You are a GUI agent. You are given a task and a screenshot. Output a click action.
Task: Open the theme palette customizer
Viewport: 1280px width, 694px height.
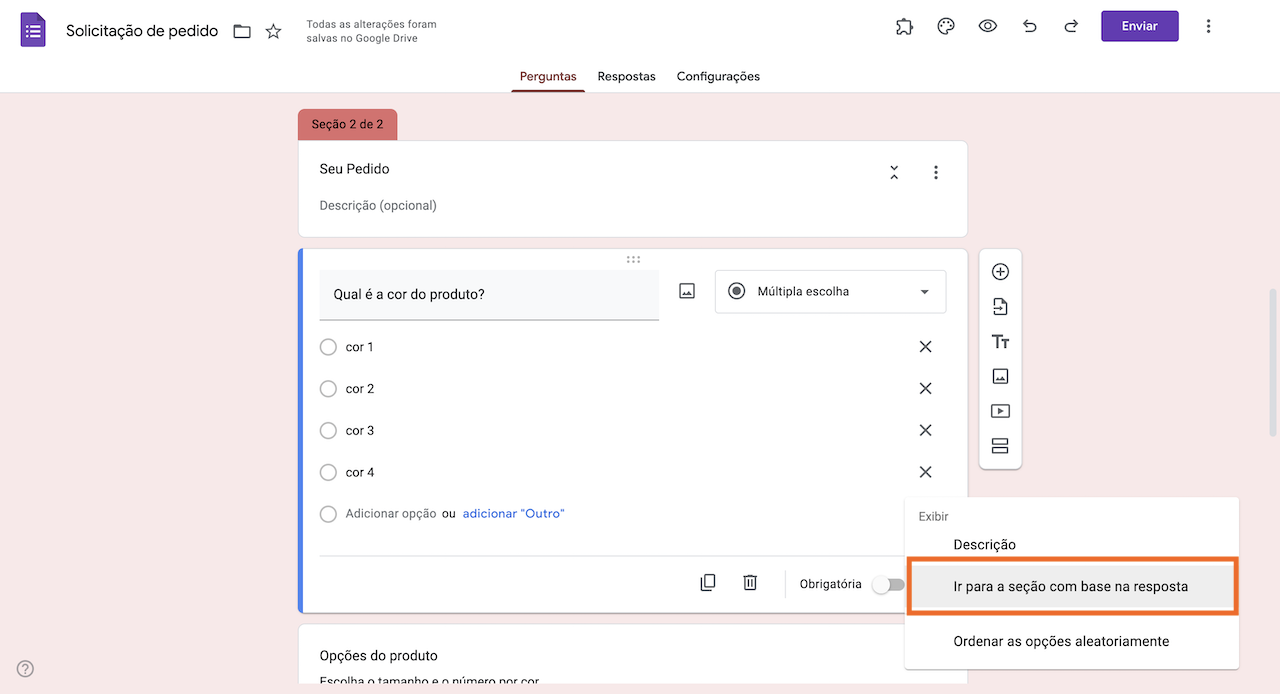[x=946, y=27]
